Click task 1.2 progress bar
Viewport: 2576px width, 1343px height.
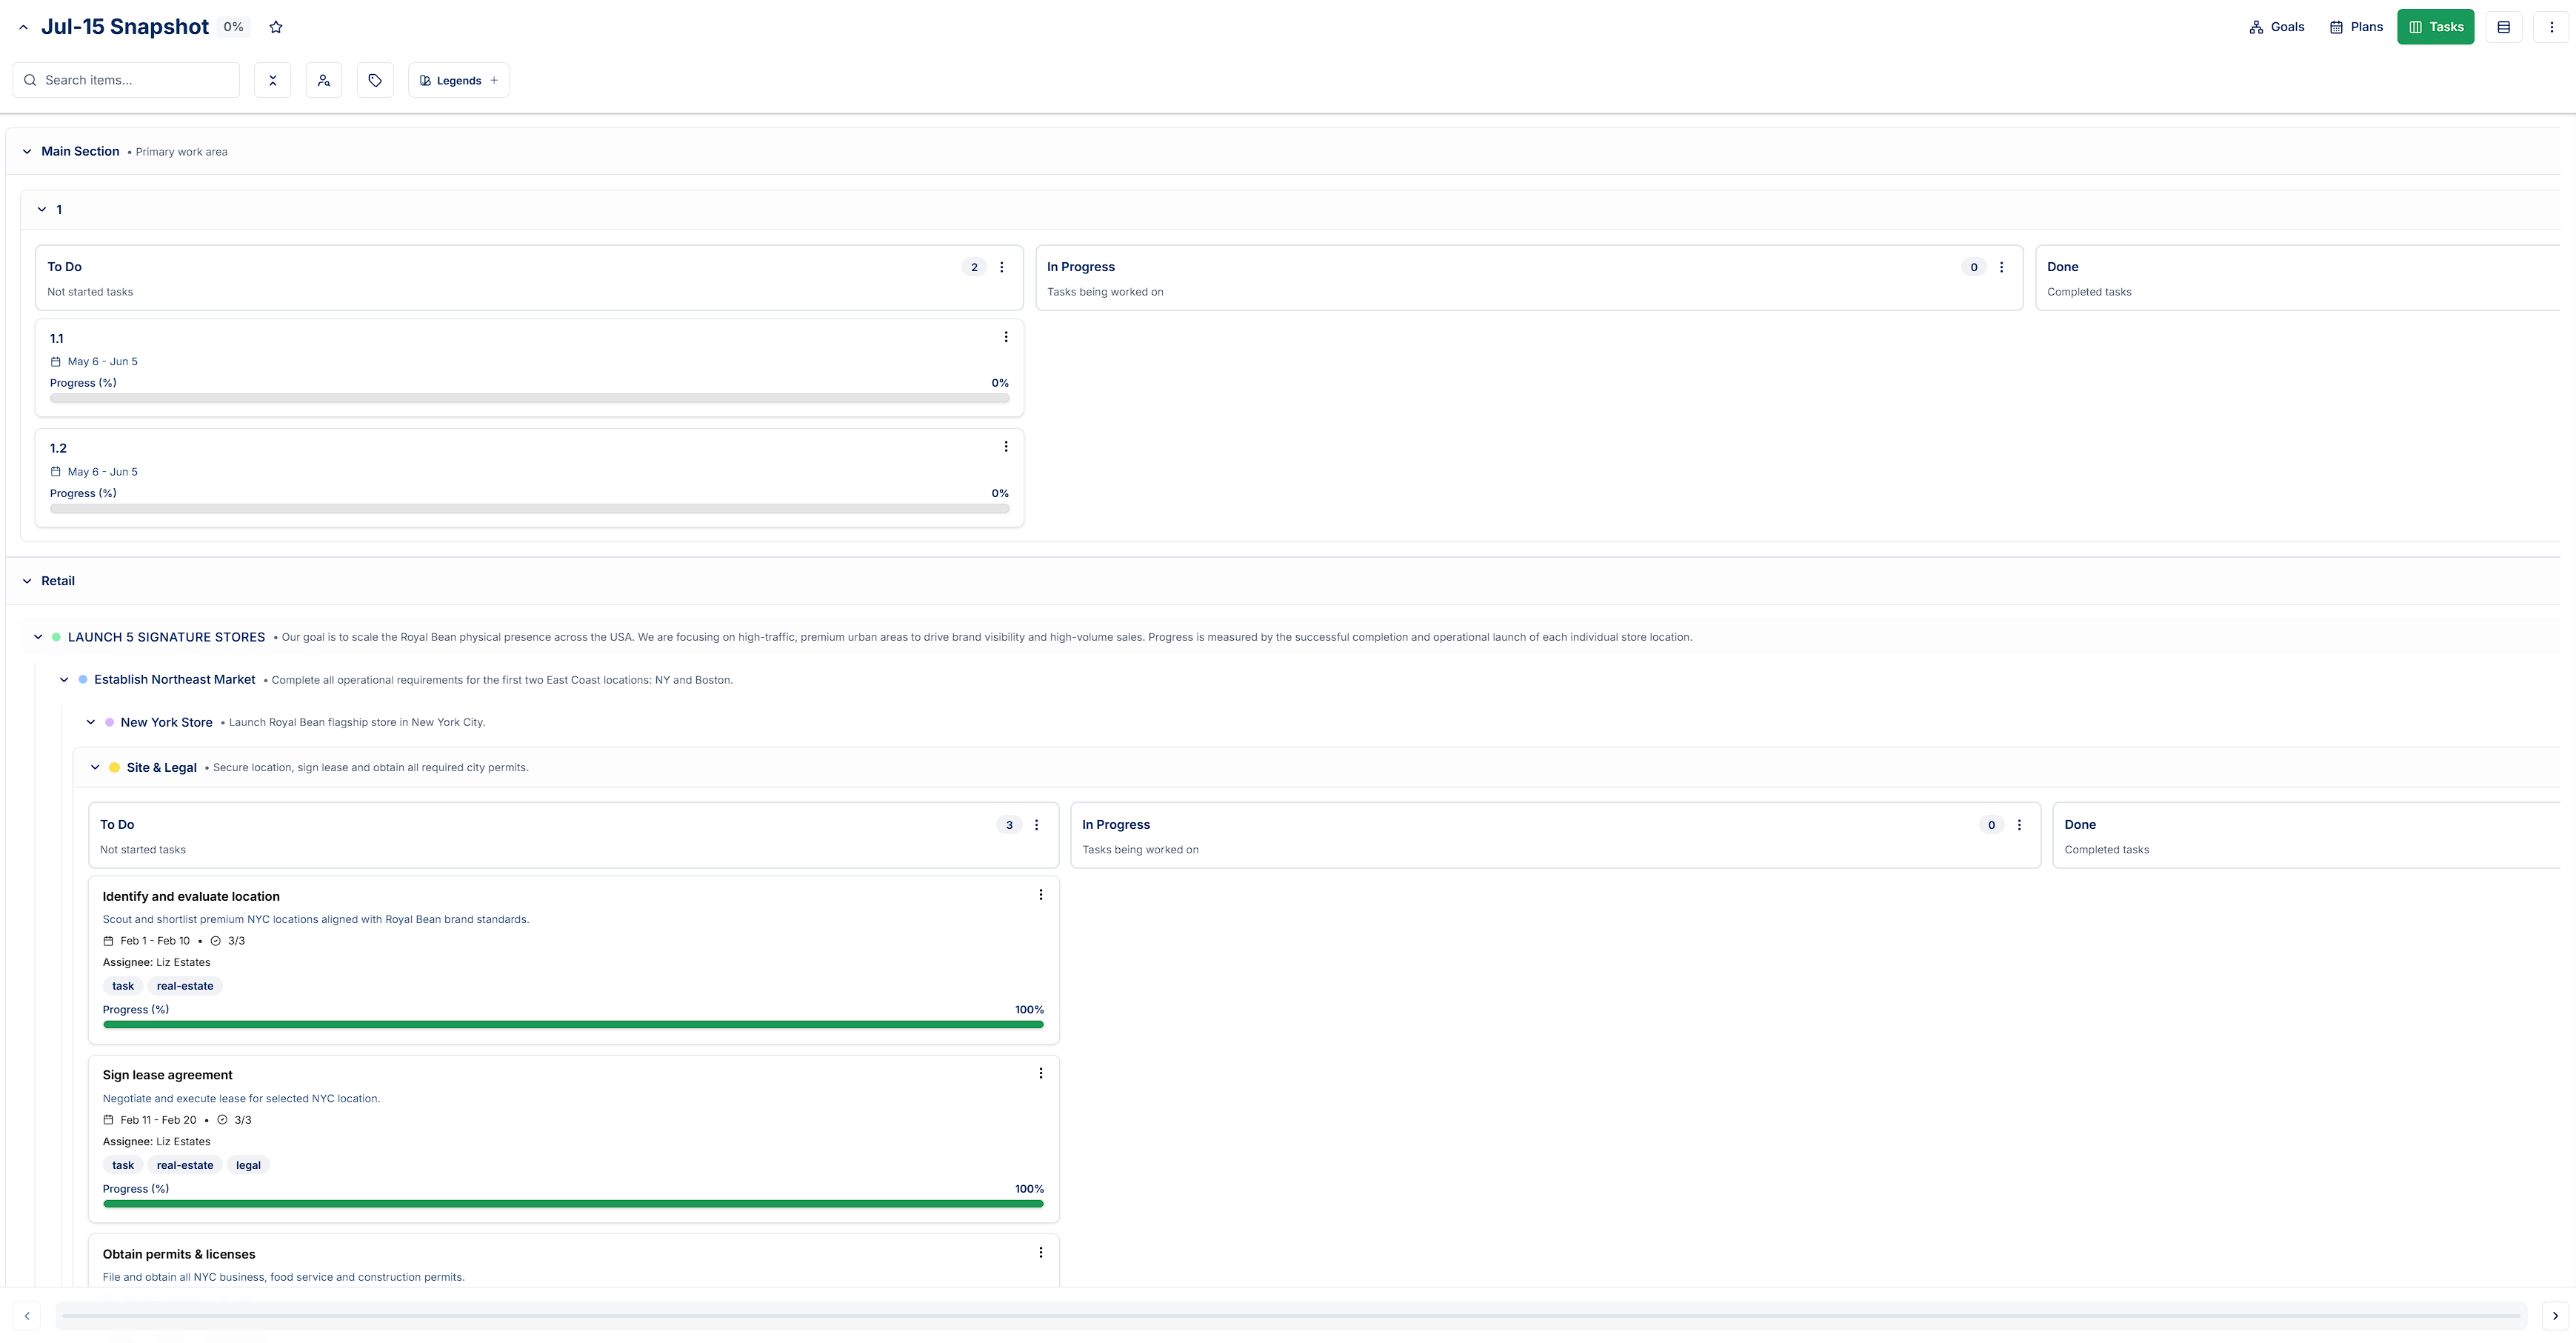click(529, 508)
